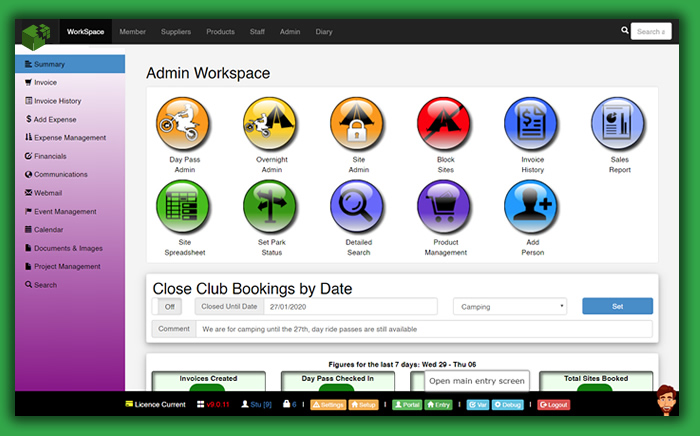The width and height of the screenshot is (700, 436).
Task: Open sidebar Invoice History link
Action: [70, 101]
